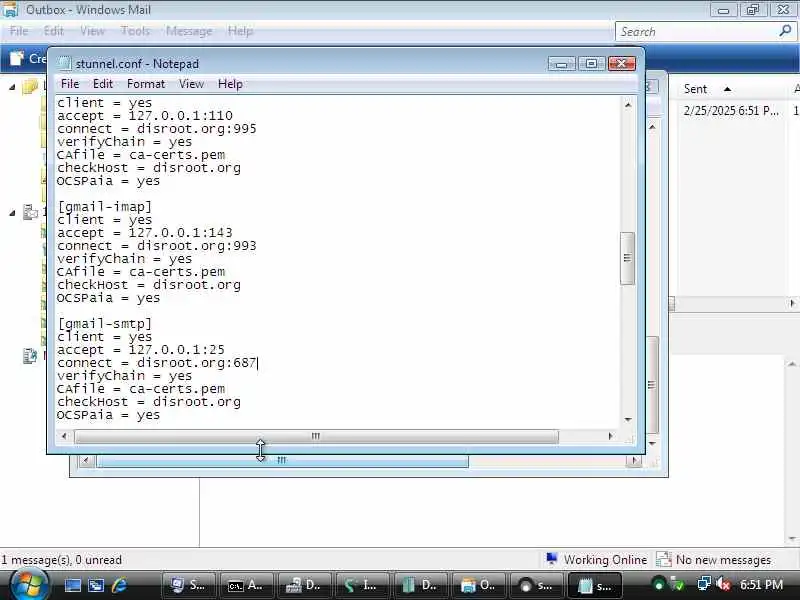Switch to first 'D..' taskbar button
The height and width of the screenshot is (600, 800).
click(x=305, y=585)
